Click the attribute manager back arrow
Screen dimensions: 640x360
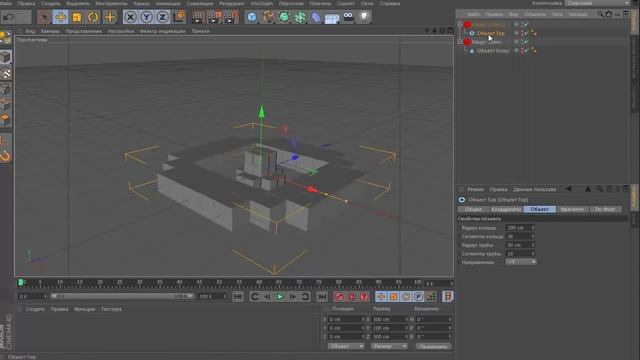point(569,189)
